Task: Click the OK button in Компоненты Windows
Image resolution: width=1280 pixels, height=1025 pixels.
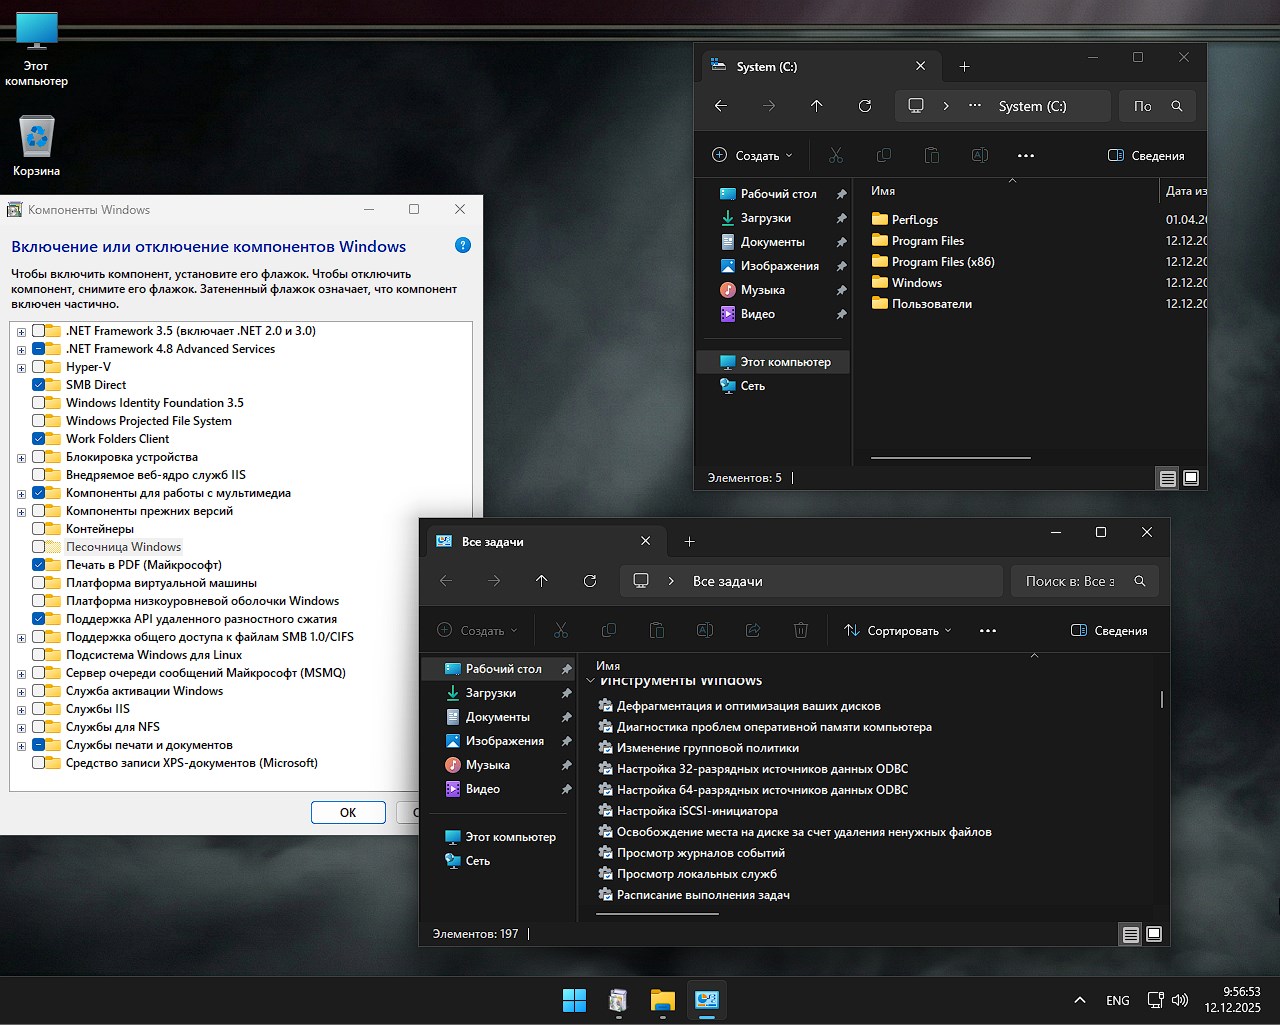Action: (348, 813)
